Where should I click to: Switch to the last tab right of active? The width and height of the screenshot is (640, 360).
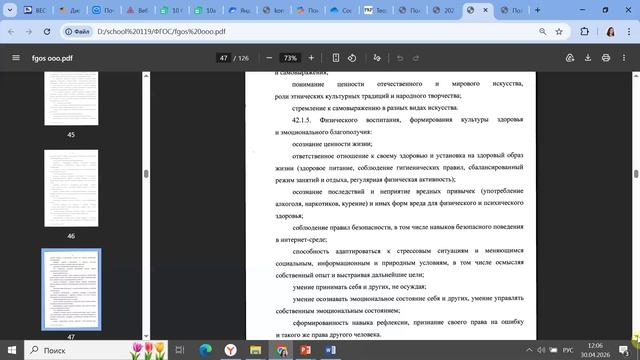(x=512, y=10)
